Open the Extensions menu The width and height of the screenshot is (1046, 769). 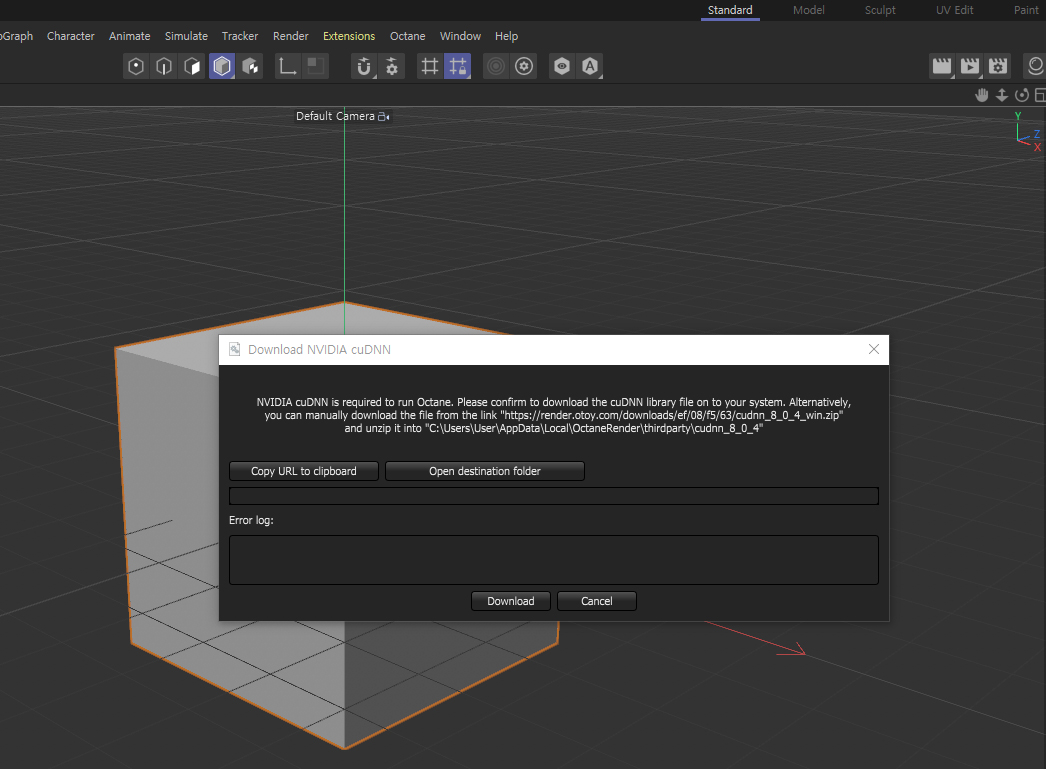pyautogui.click(x=349, y=36)
